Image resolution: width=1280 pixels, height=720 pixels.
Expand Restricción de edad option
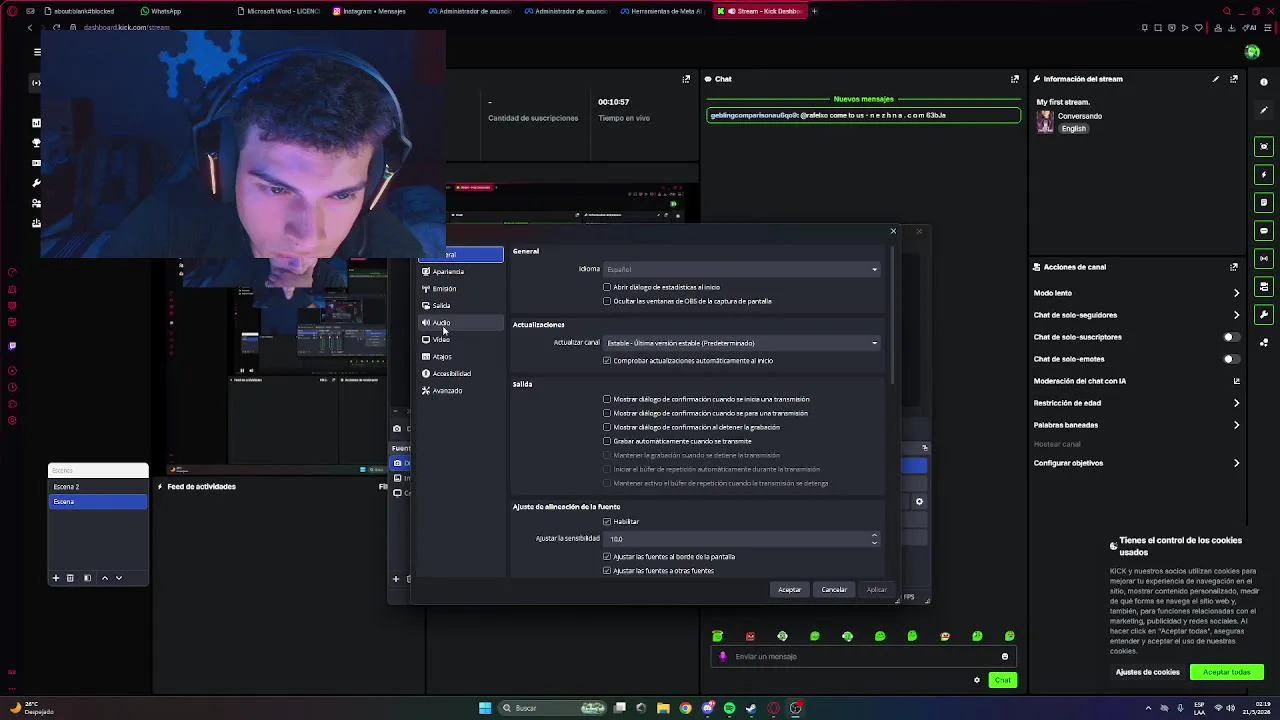pyautogui.click(x=1236, y=403)
